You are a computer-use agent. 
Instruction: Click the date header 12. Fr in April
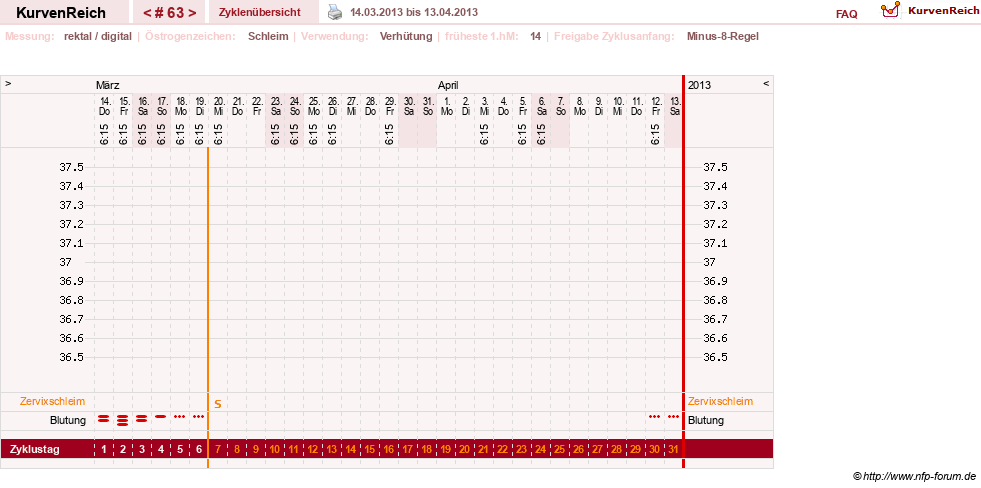click(x=656, y=106)
